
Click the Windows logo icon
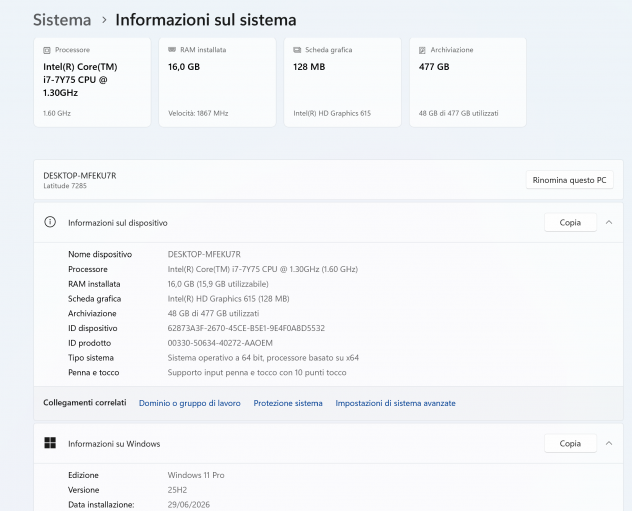click(50, 443)
